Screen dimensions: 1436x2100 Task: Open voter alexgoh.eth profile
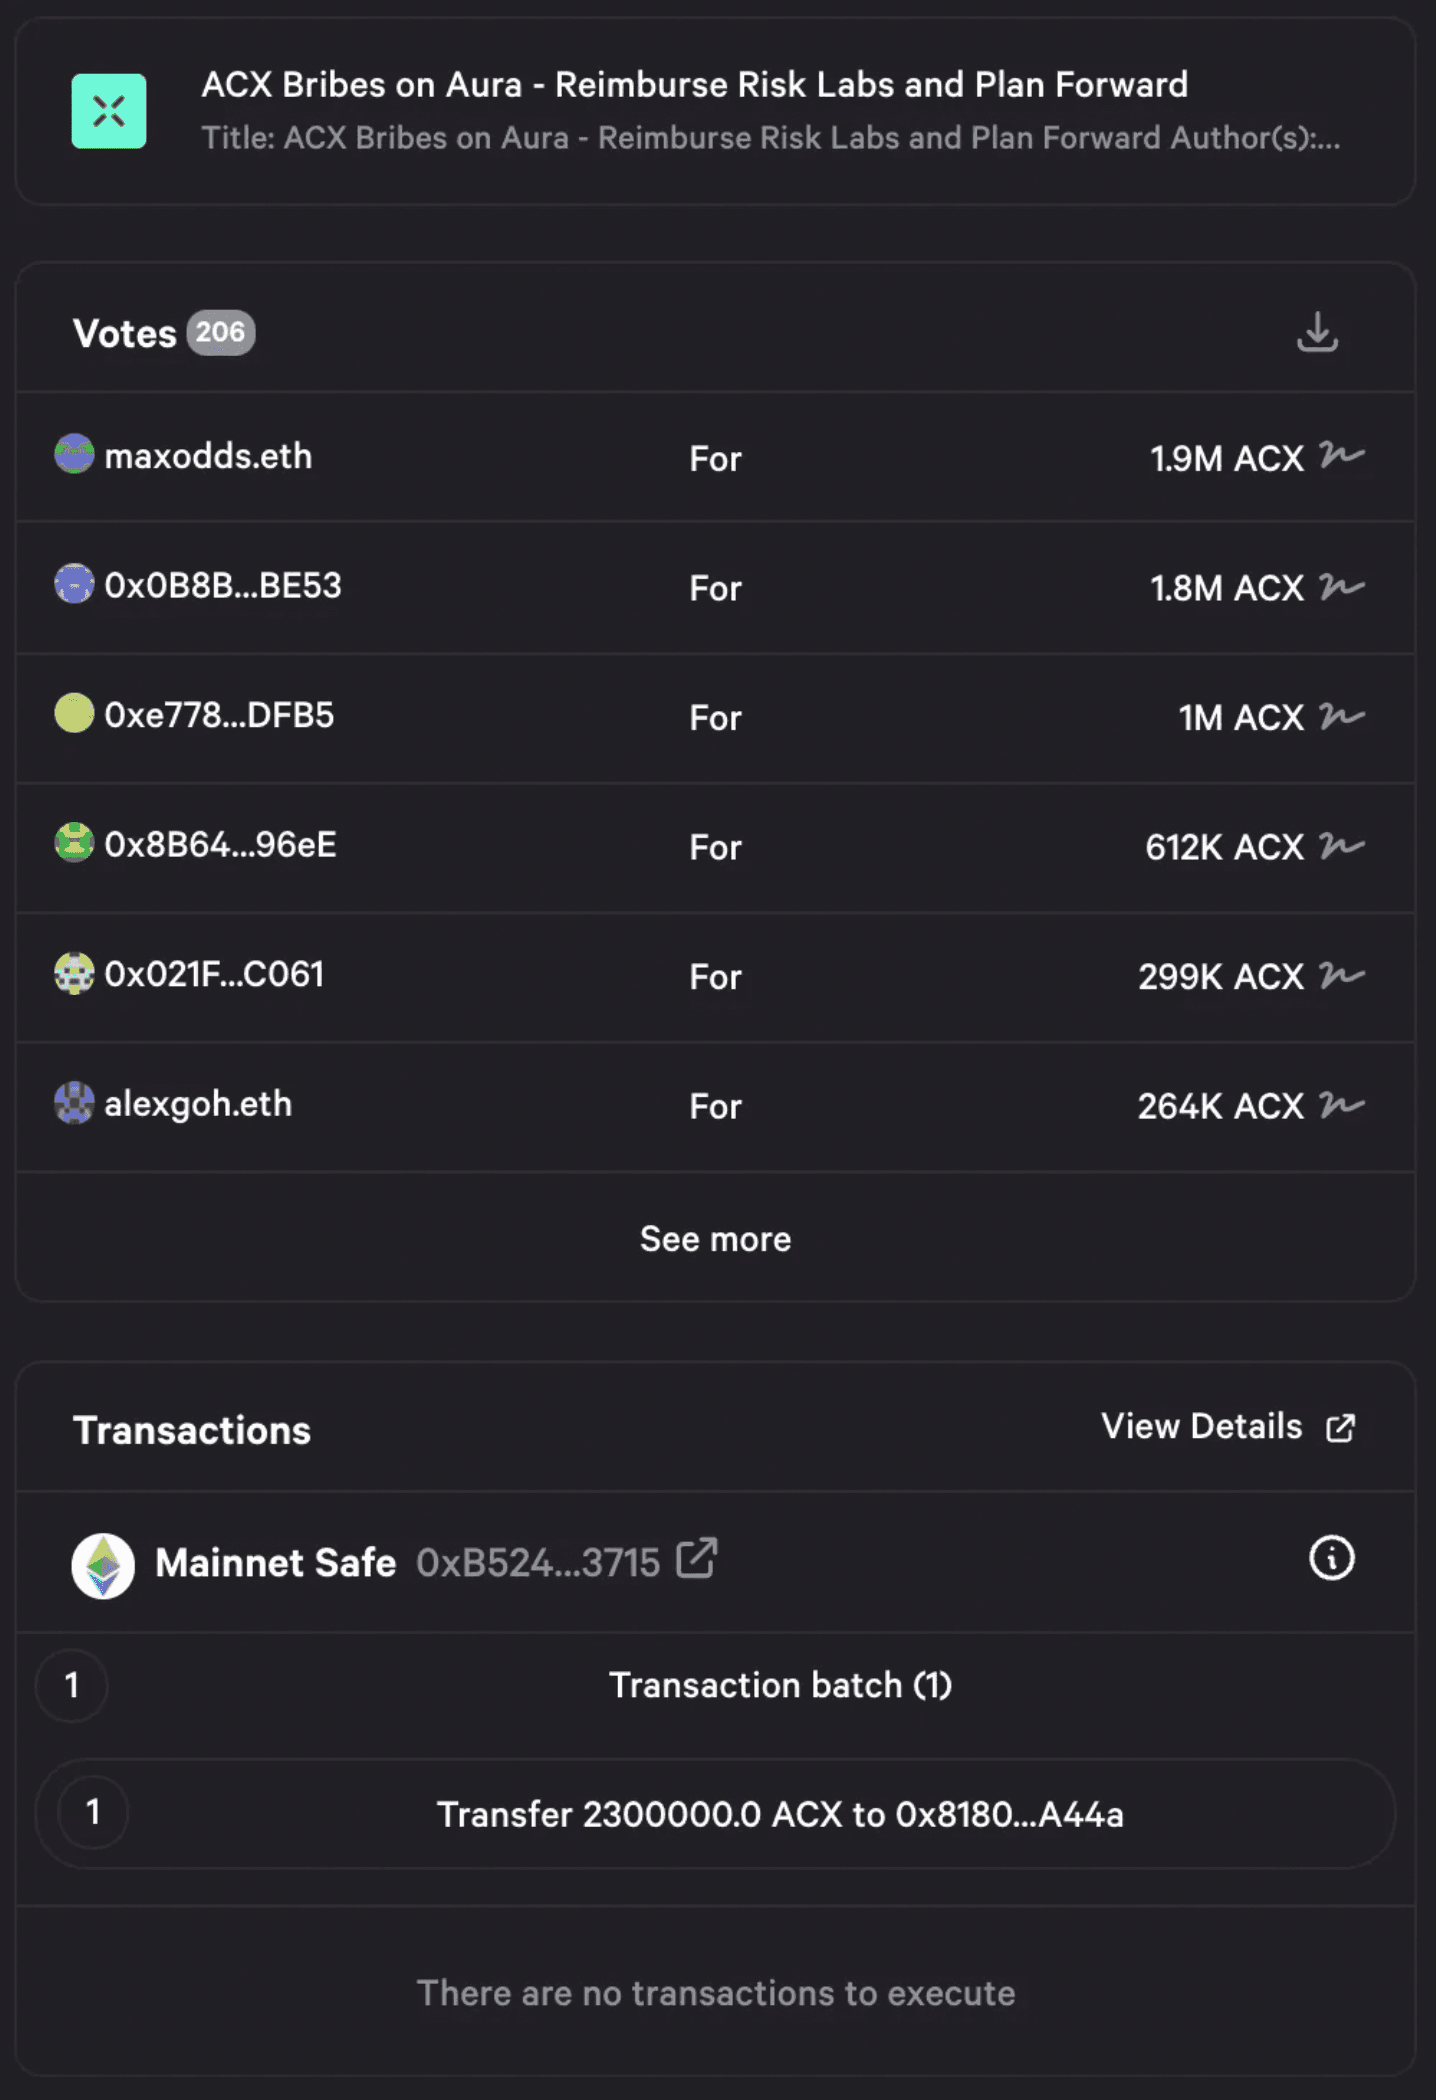[x=198, y=1104]
